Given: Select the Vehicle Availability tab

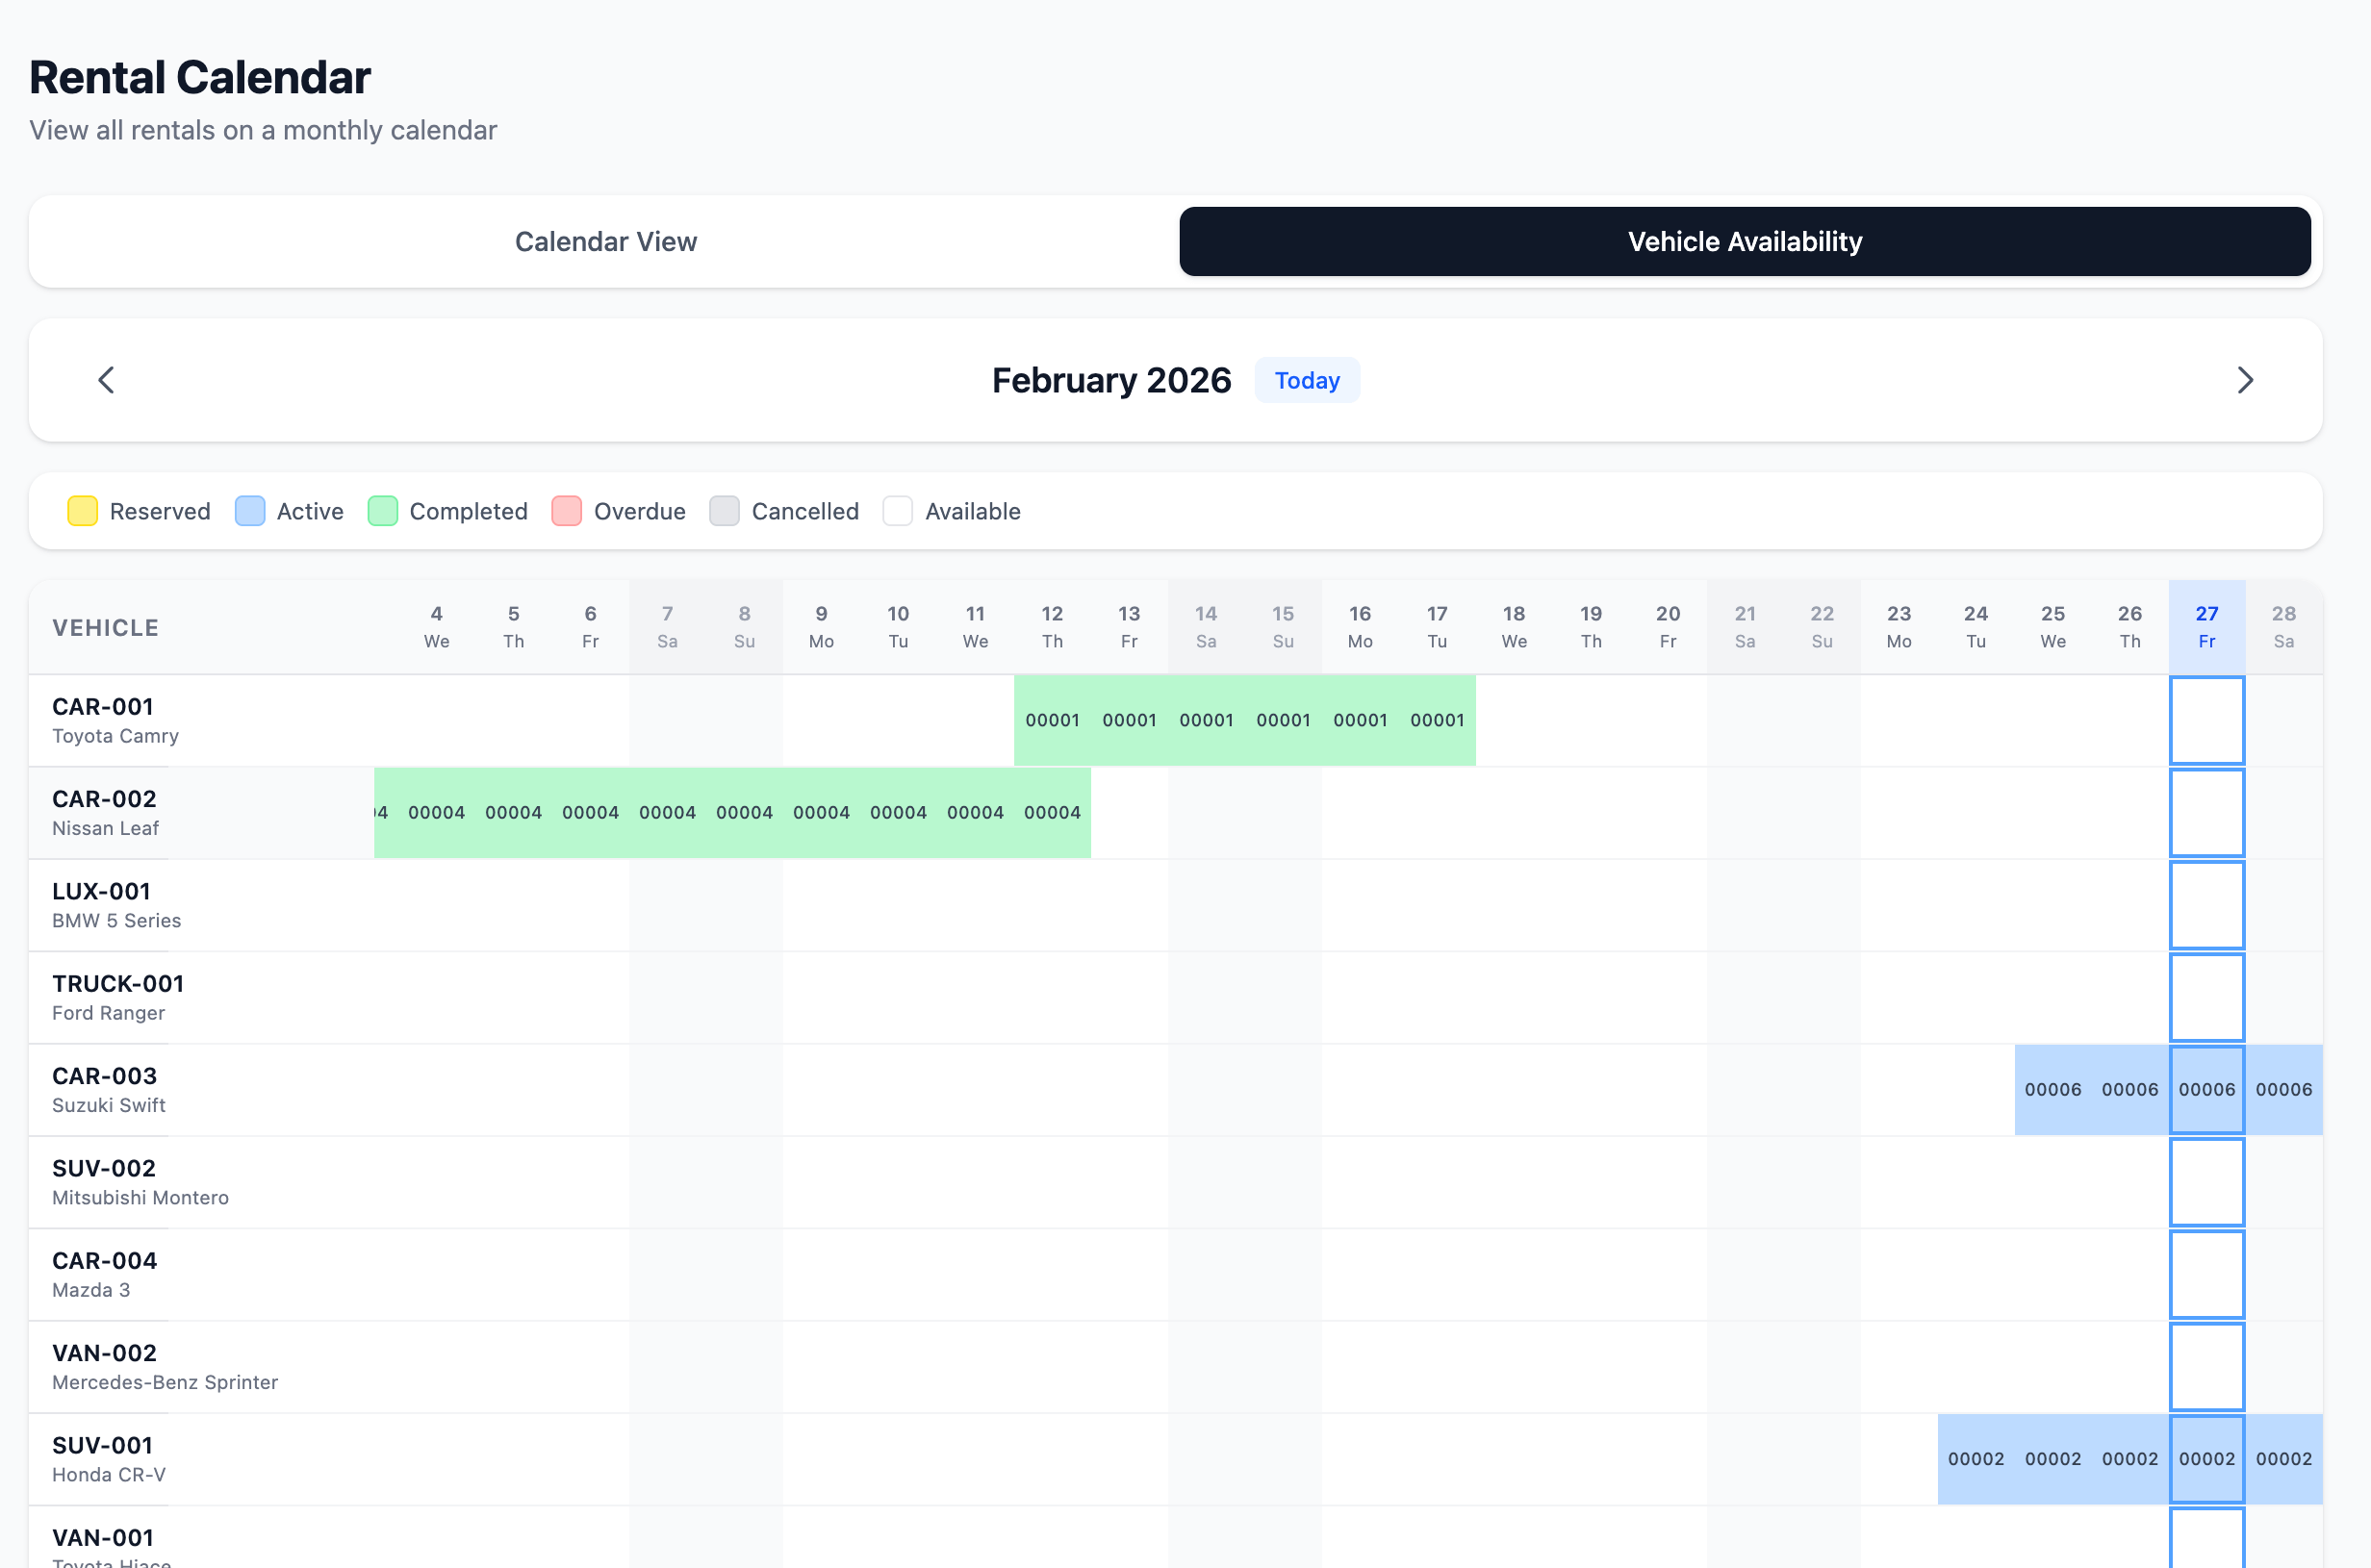Looking at the screenshot, I should coord(1744,241).
